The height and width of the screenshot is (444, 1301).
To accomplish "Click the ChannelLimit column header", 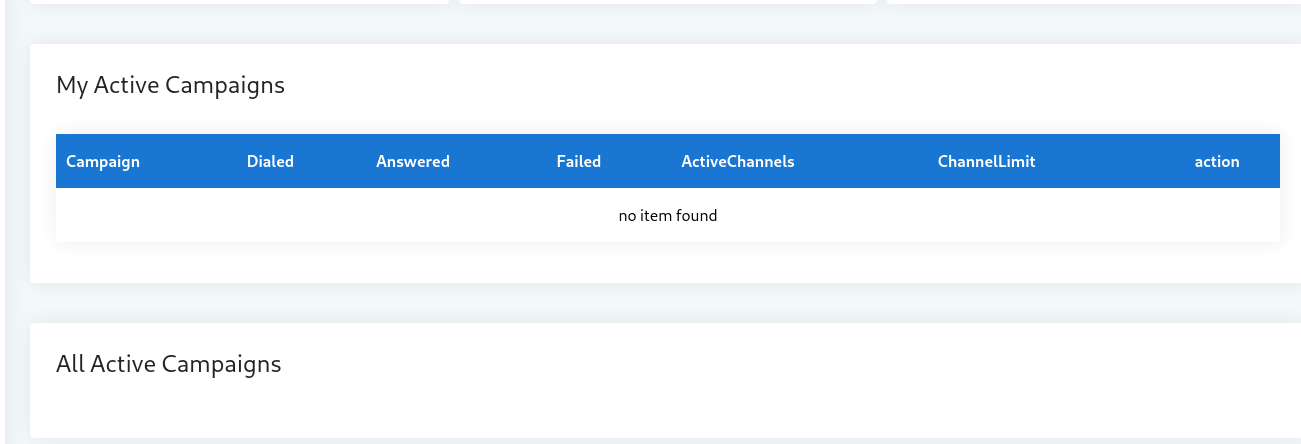I will coord(987,161).
